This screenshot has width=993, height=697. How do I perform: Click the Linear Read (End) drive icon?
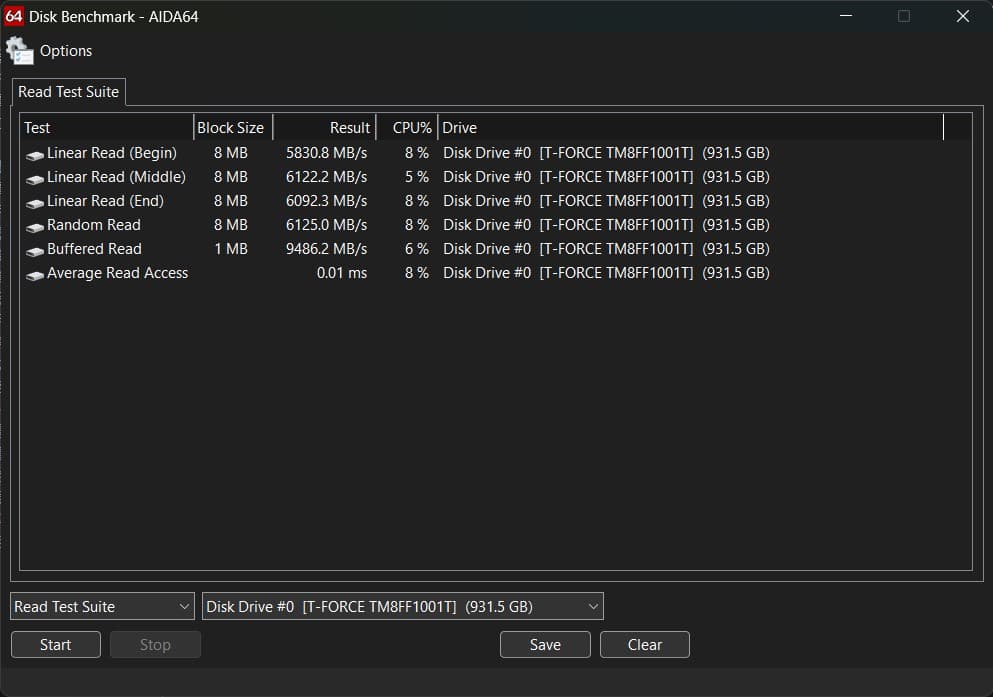[35, 202]
